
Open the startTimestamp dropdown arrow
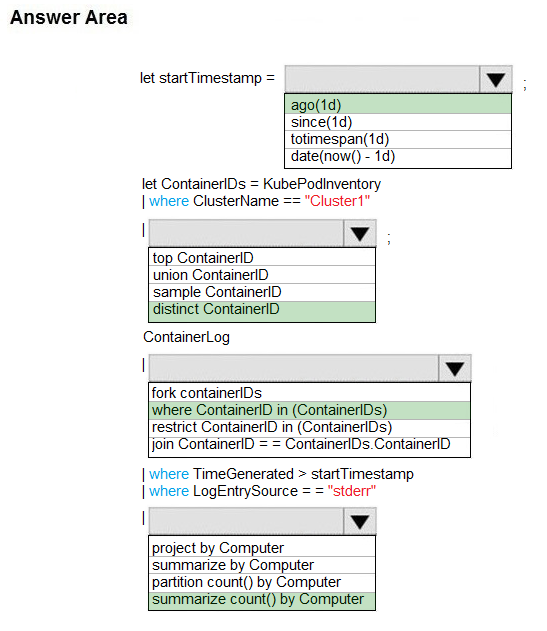(495, 79)
